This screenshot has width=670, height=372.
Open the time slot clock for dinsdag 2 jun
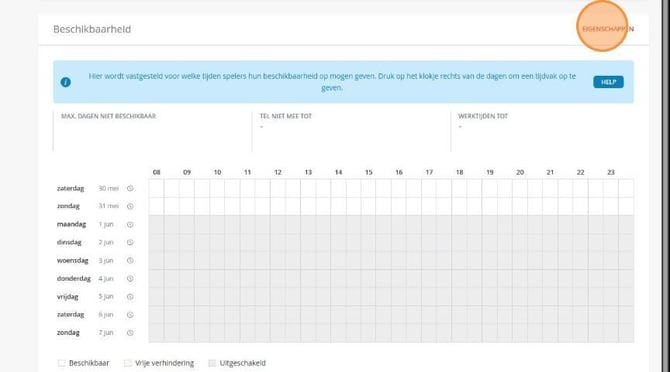click(x=130, y=242)
